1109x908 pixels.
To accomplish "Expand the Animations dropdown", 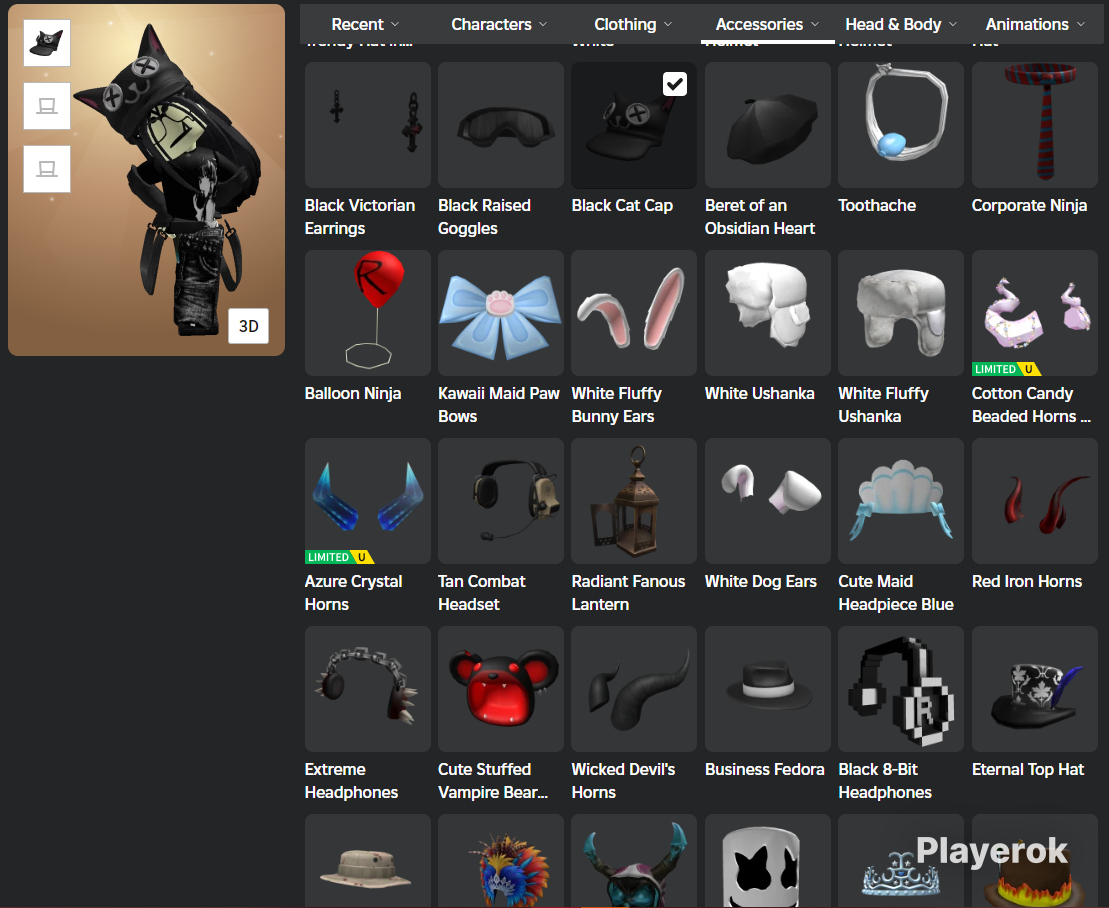I will tap(1035, 24).
